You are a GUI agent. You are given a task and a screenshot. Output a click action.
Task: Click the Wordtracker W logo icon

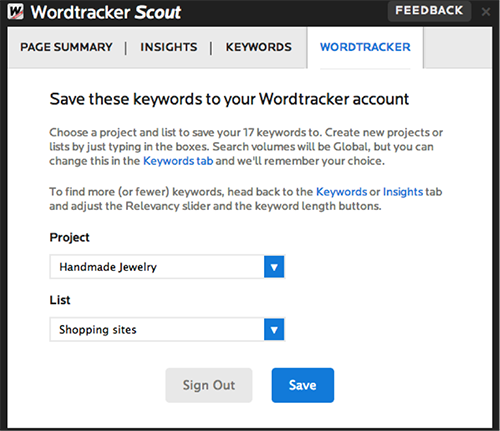tap(15, 12)
